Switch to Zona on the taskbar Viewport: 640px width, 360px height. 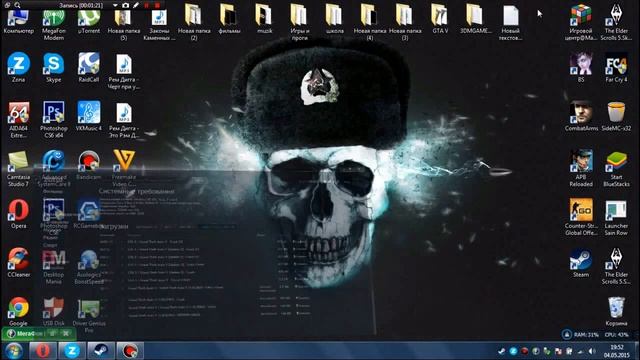pyautogui.click(x=72, y=351)
